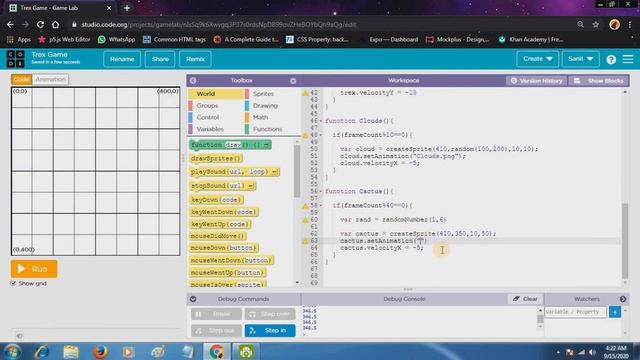640x360 pixels.
Task: Open the hamburger menu icon
Action: click(x=628, y=59)
